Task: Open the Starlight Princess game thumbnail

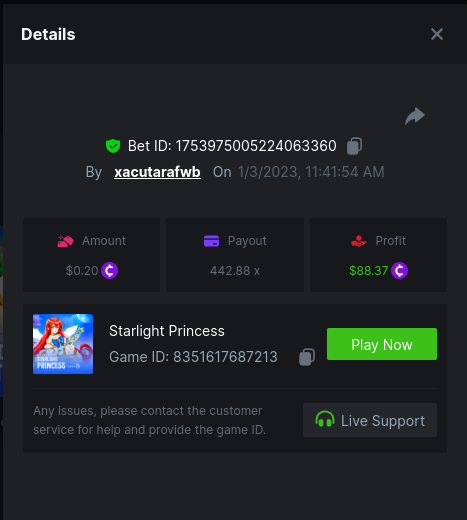Action: click(x=63, y=344)
